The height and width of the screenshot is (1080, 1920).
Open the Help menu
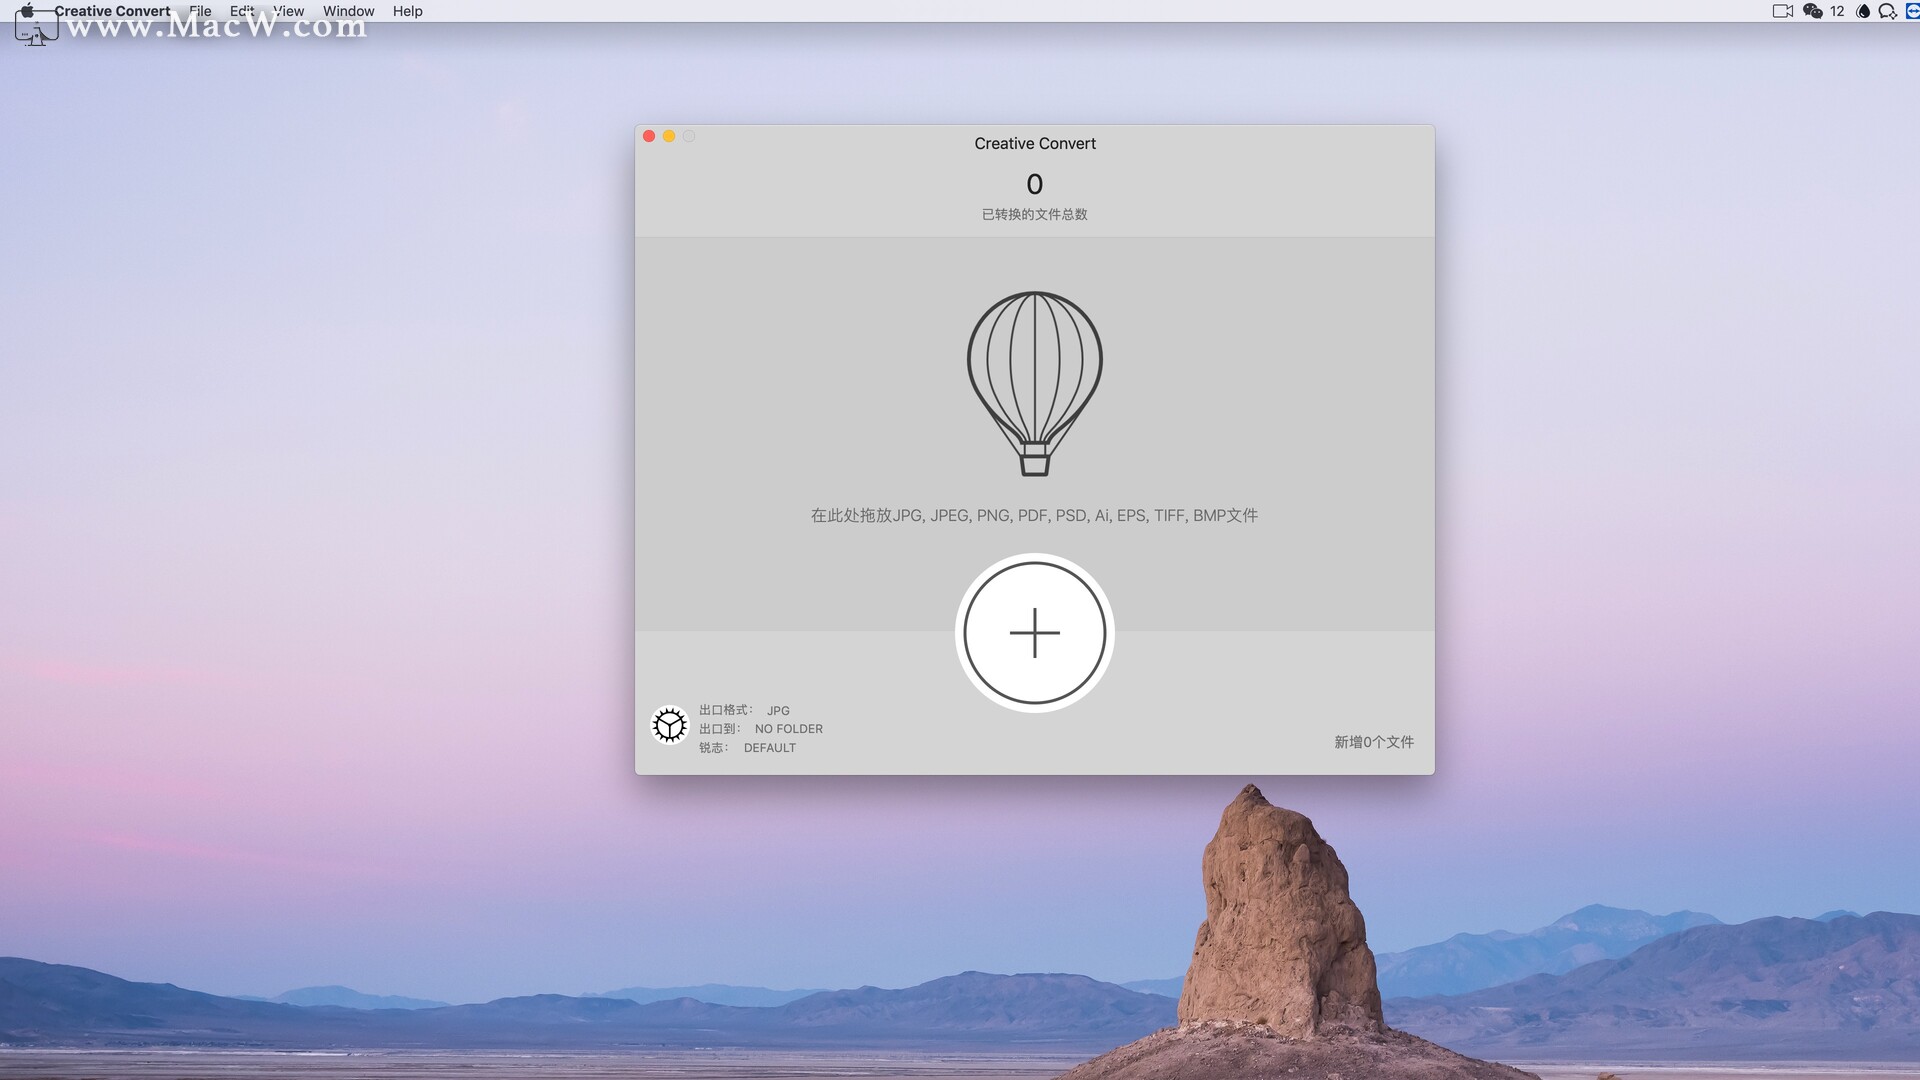tap(407, 11)
